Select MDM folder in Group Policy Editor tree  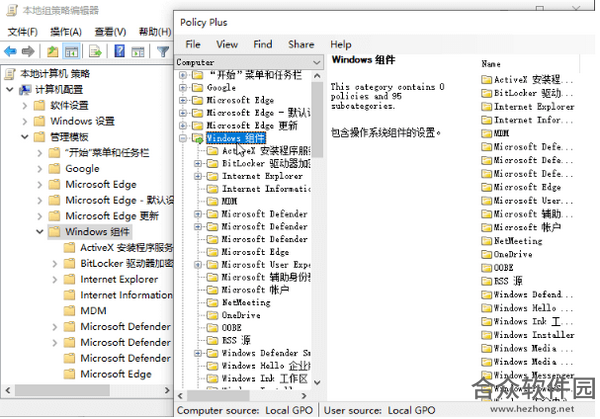(x=93, y=311)
